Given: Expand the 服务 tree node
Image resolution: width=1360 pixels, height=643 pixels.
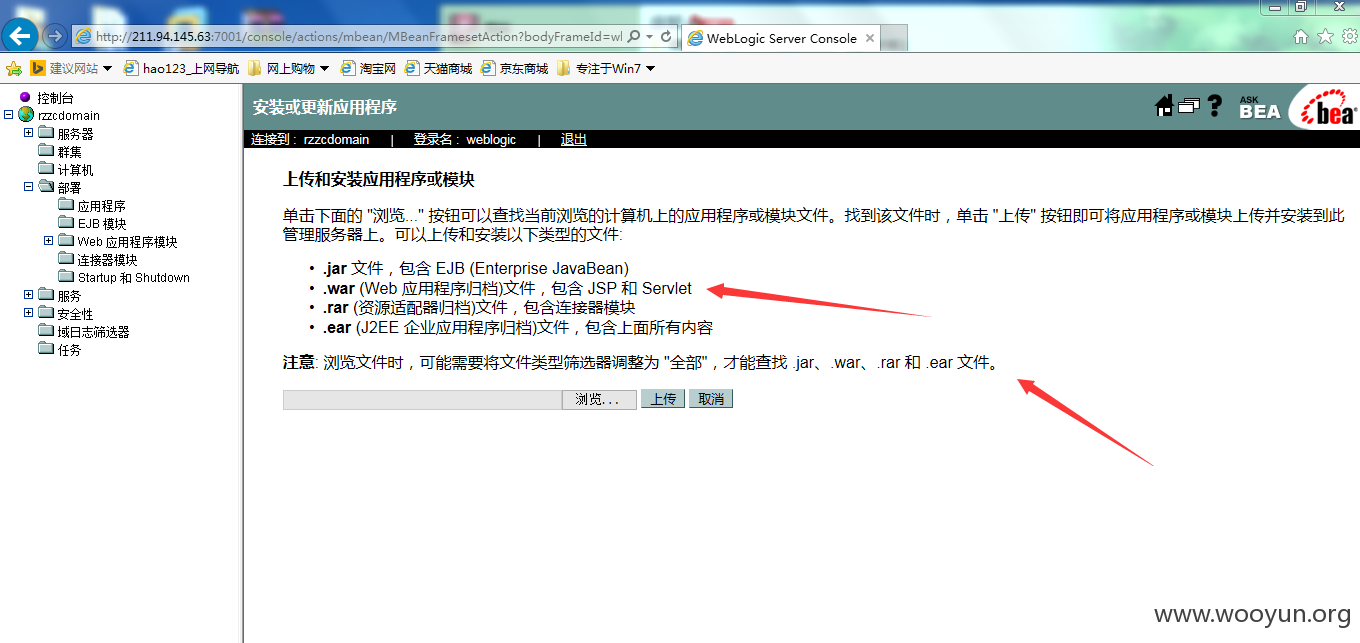Looking at the screenshot, I should point(28,295).
